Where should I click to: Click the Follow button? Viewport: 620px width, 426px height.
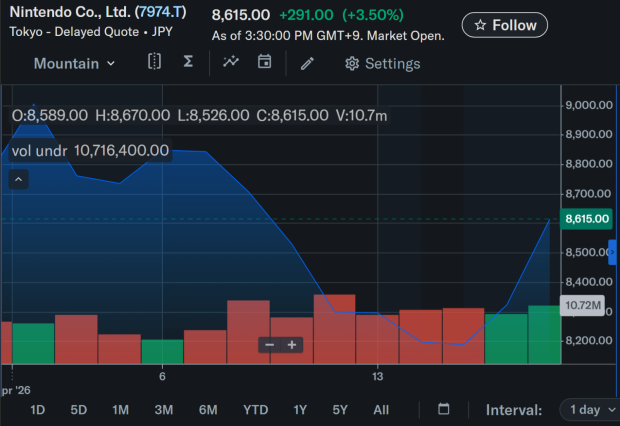coord(505,25)
